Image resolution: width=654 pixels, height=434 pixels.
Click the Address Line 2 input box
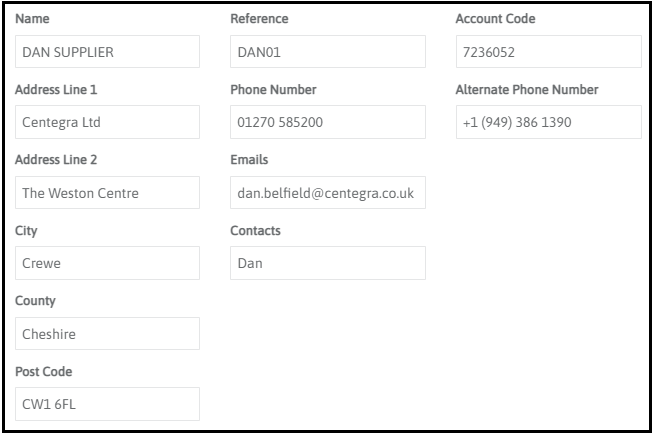click(107, 193)
